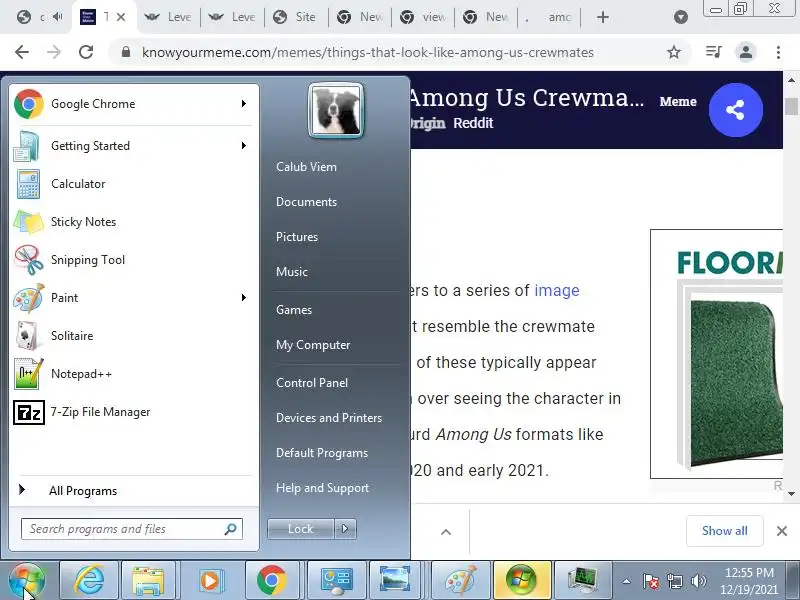Viewport: 800px width, 600px height.
Task: Click the Action Center flag tray icon
Action: (651, 581)
